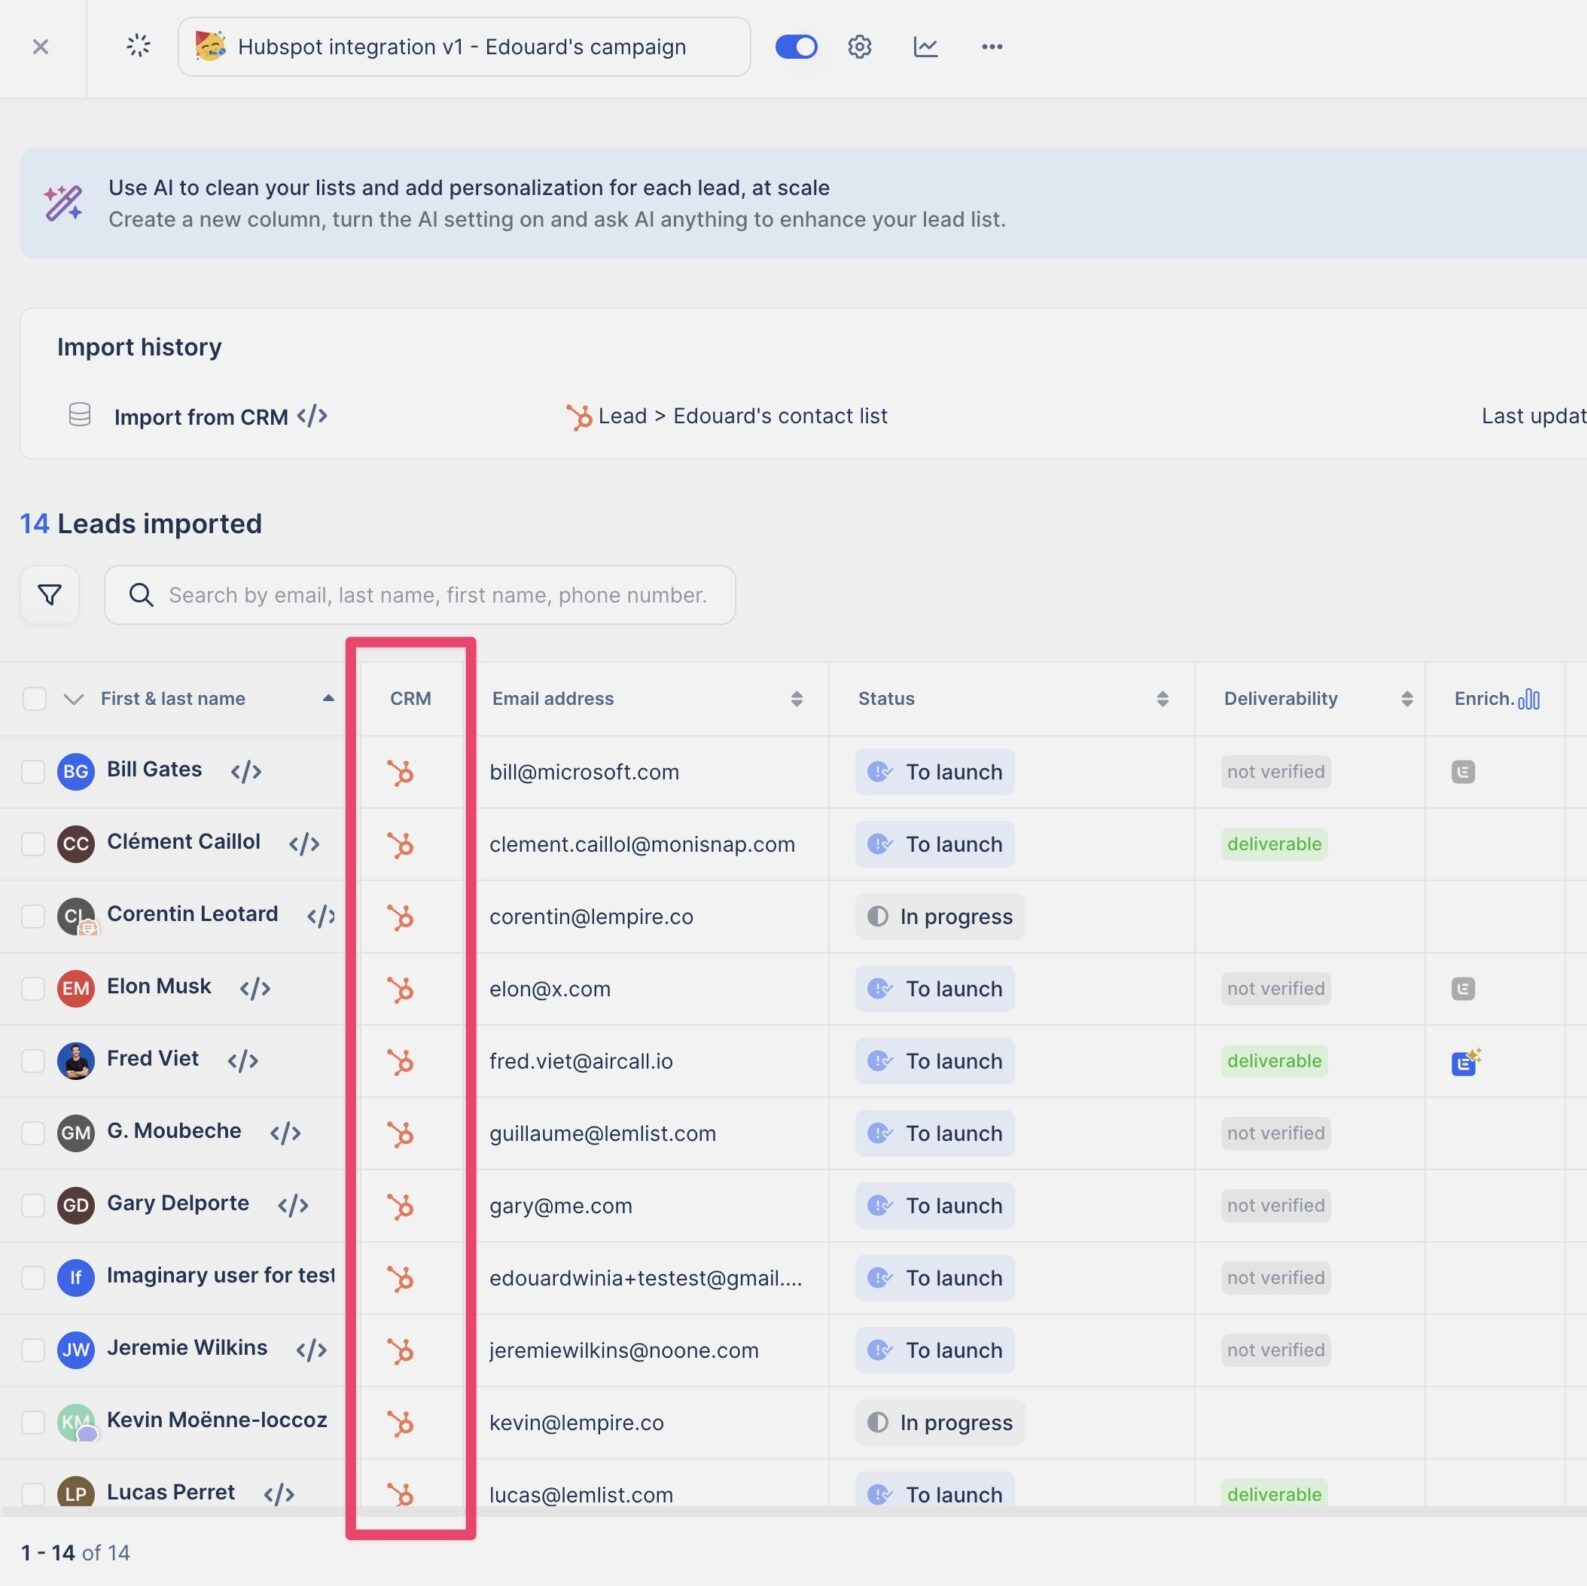Click the code icon next to Import from CRM
Image resolution: width=1587 pixels, height=1586 pixels.
[x=313, y=416]
